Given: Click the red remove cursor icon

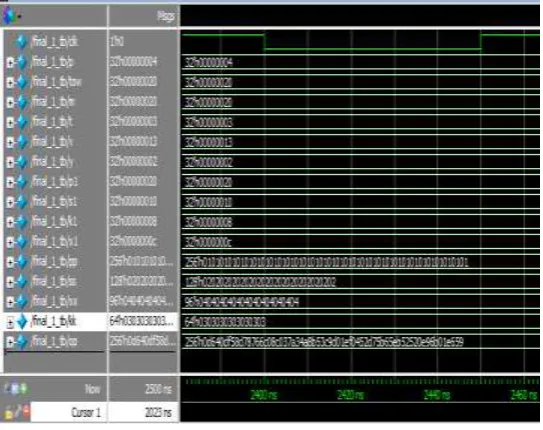Looking at the screenshot, I should (x=26, y=411).
